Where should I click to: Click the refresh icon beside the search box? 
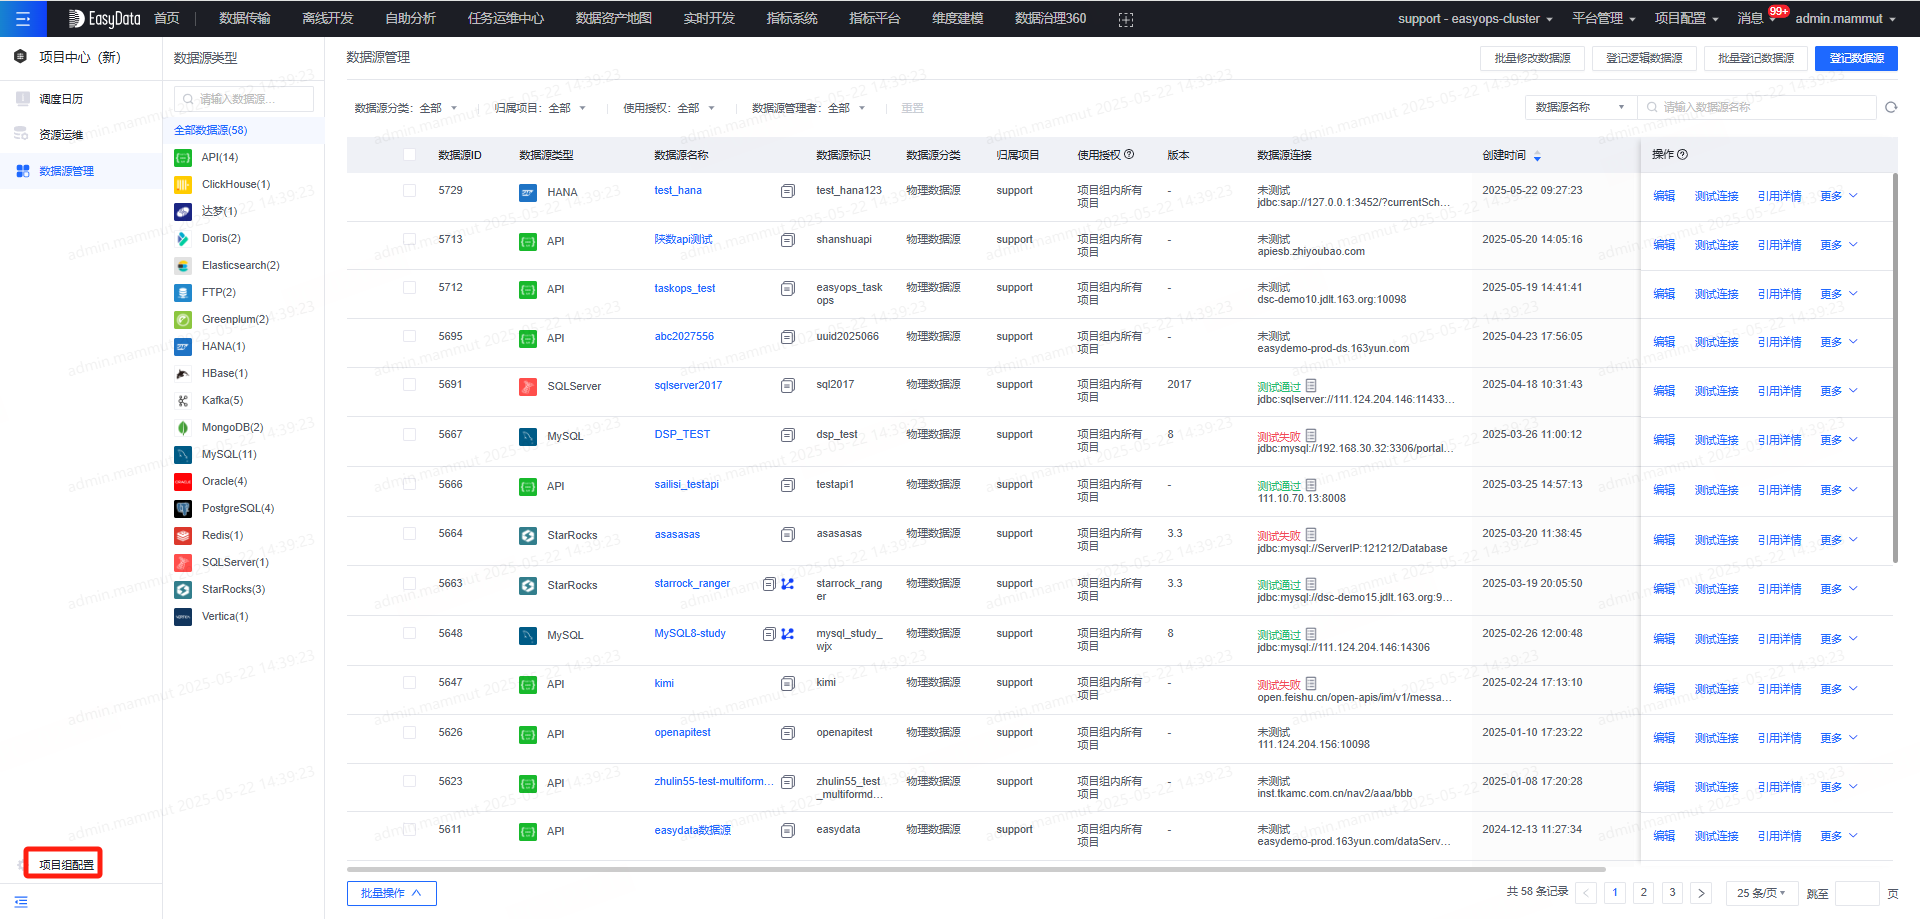(1891, 107)
